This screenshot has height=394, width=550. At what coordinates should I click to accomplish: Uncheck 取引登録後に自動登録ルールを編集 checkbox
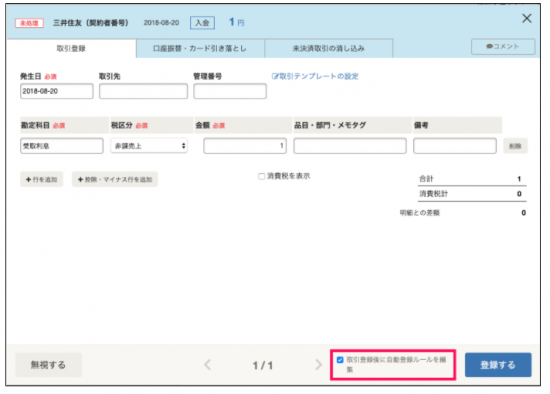click(x=340, y=360)
